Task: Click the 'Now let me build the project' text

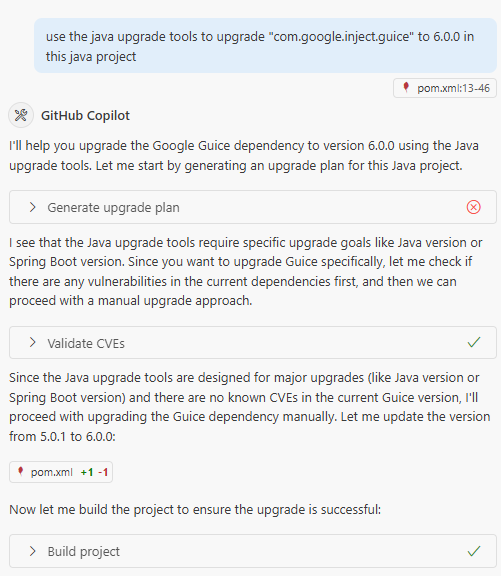Action: click(195, 510)
